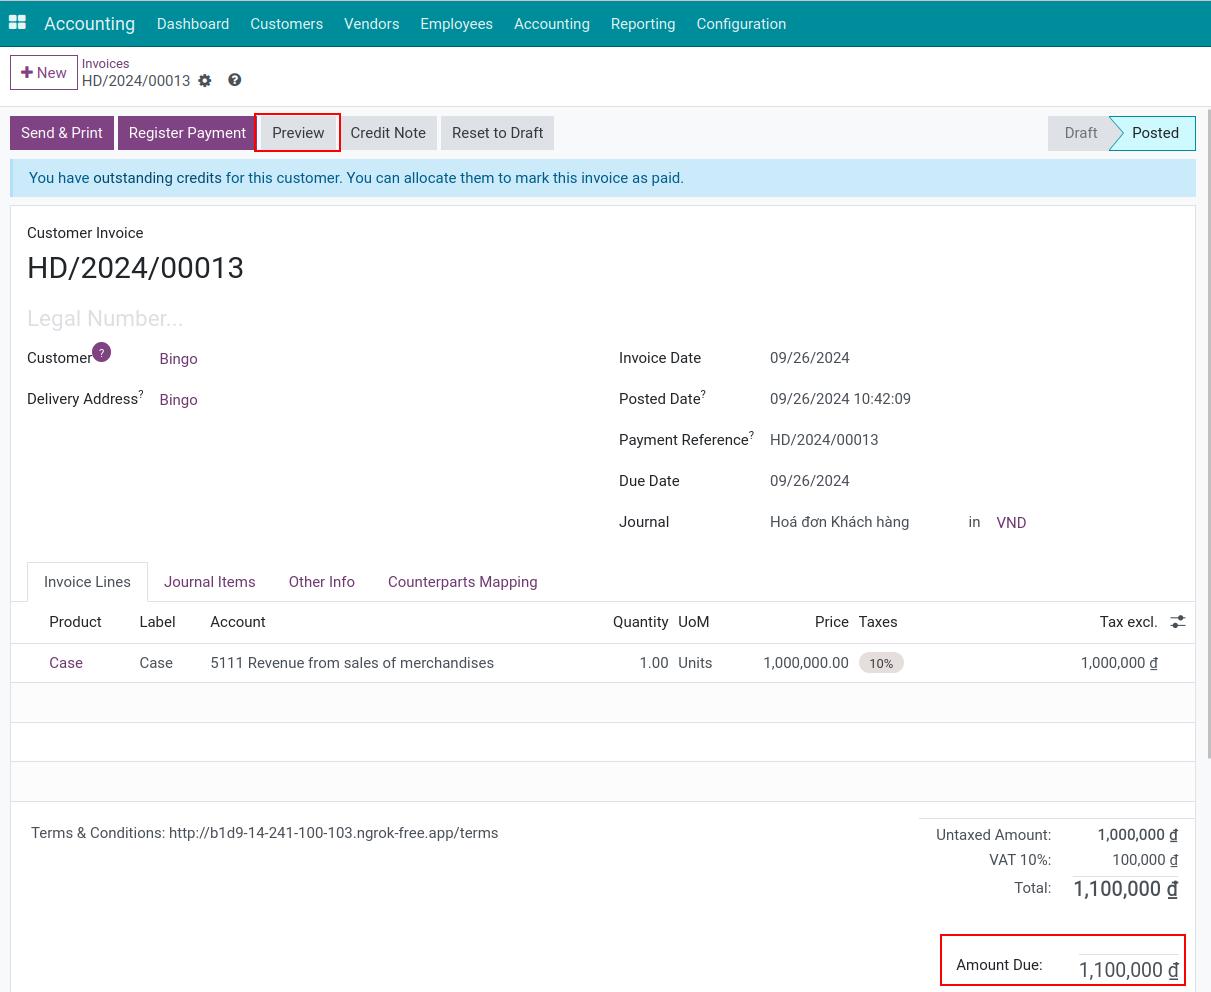Click the 10% tax tag

coord(881,663)
